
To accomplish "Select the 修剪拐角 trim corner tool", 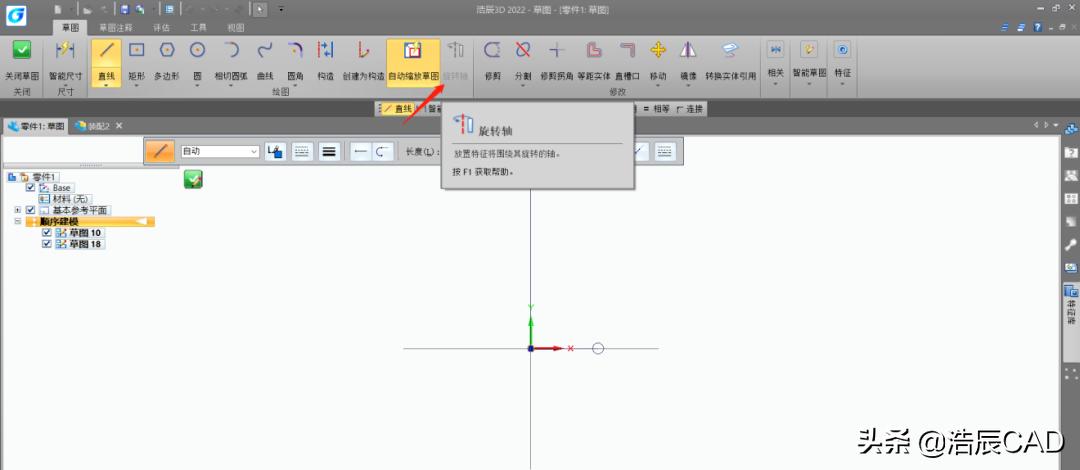I will (557, 61).
